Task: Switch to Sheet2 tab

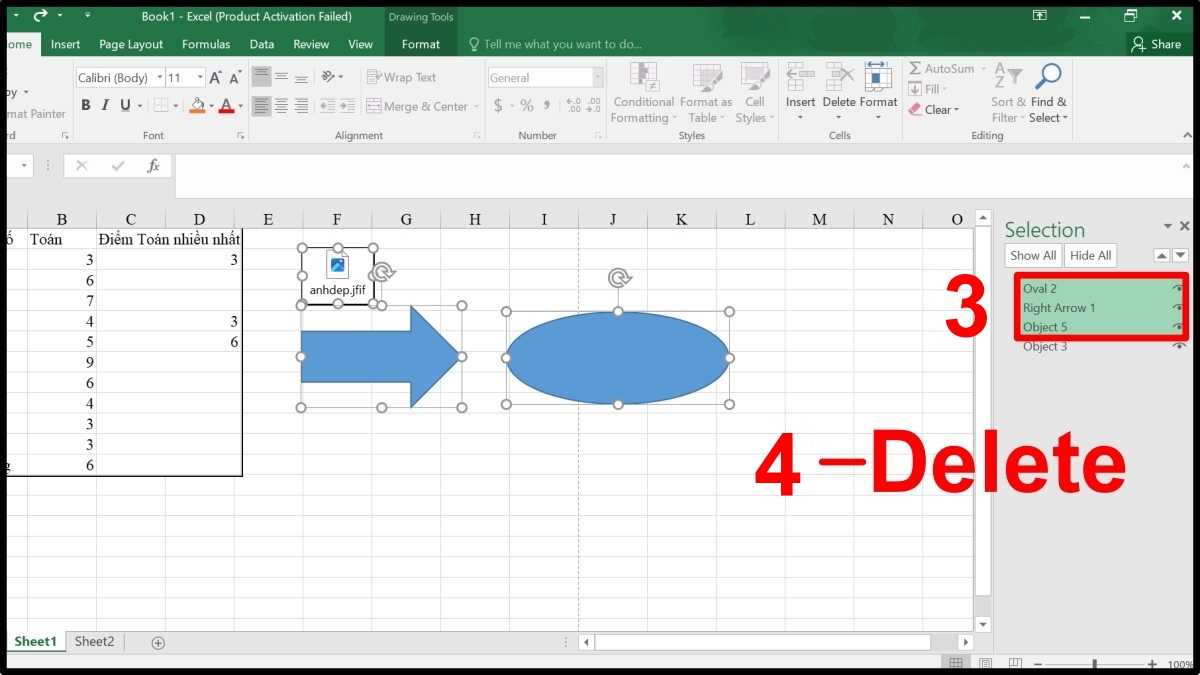Action: coord(94,641)
